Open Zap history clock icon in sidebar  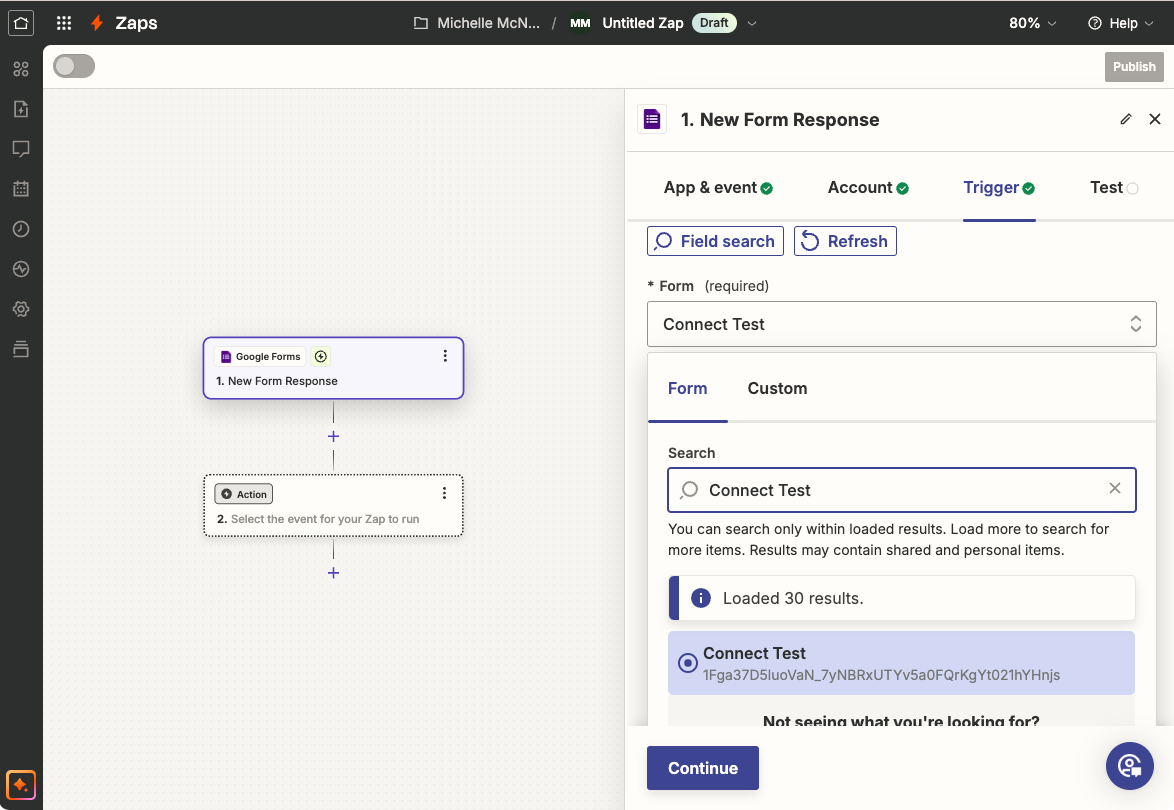(x=21, y=229)
